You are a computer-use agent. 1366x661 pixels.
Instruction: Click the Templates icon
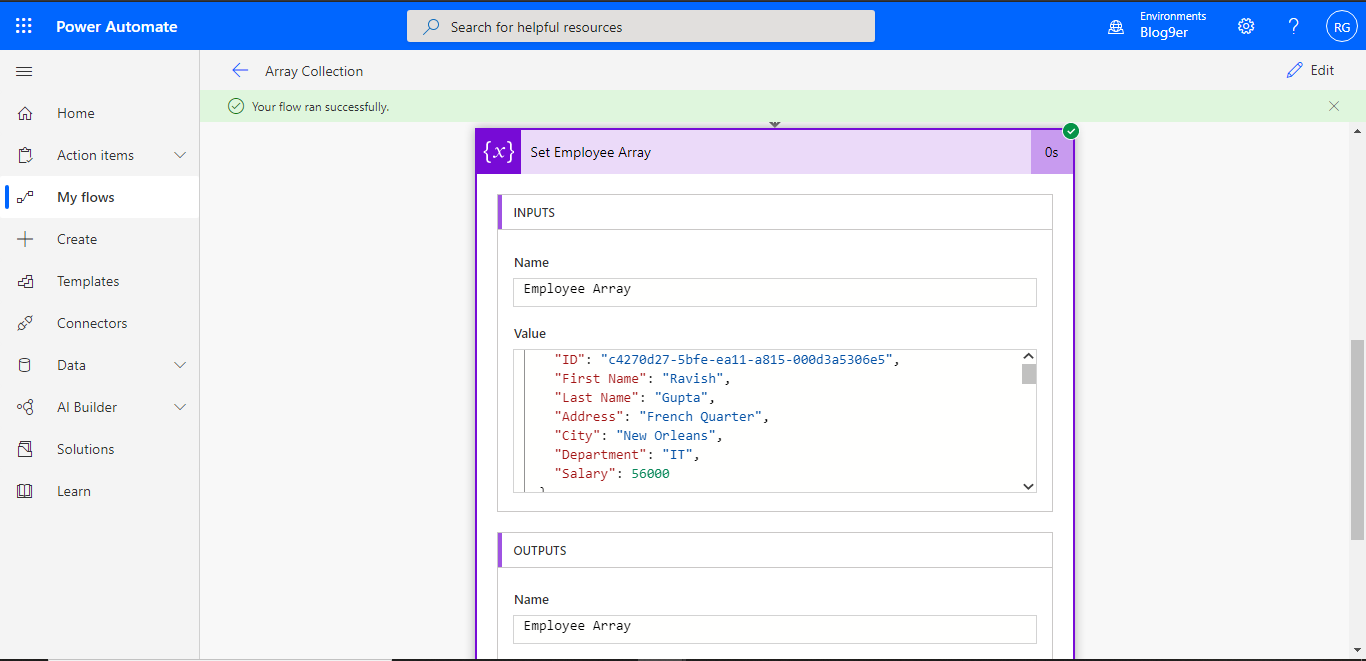click(x=25, y=281)
